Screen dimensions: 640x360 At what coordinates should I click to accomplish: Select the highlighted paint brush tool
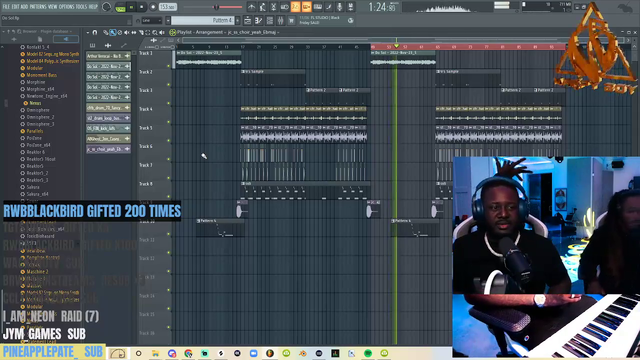tap(112, 32)
